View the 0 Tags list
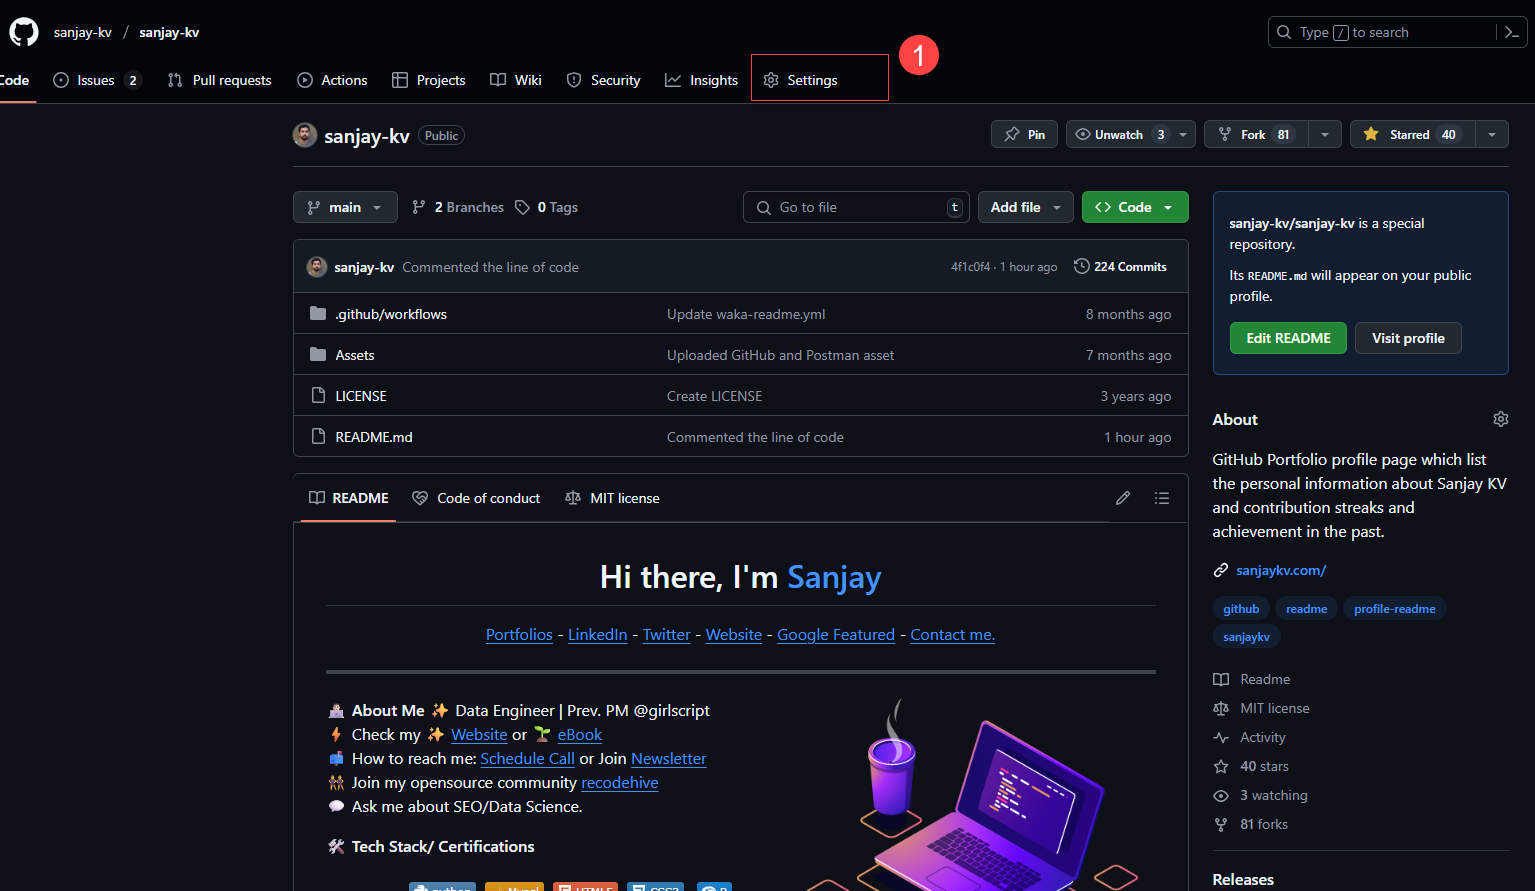Image resolution: width=1535 pixels, height=891 pixels. (546, 207)
